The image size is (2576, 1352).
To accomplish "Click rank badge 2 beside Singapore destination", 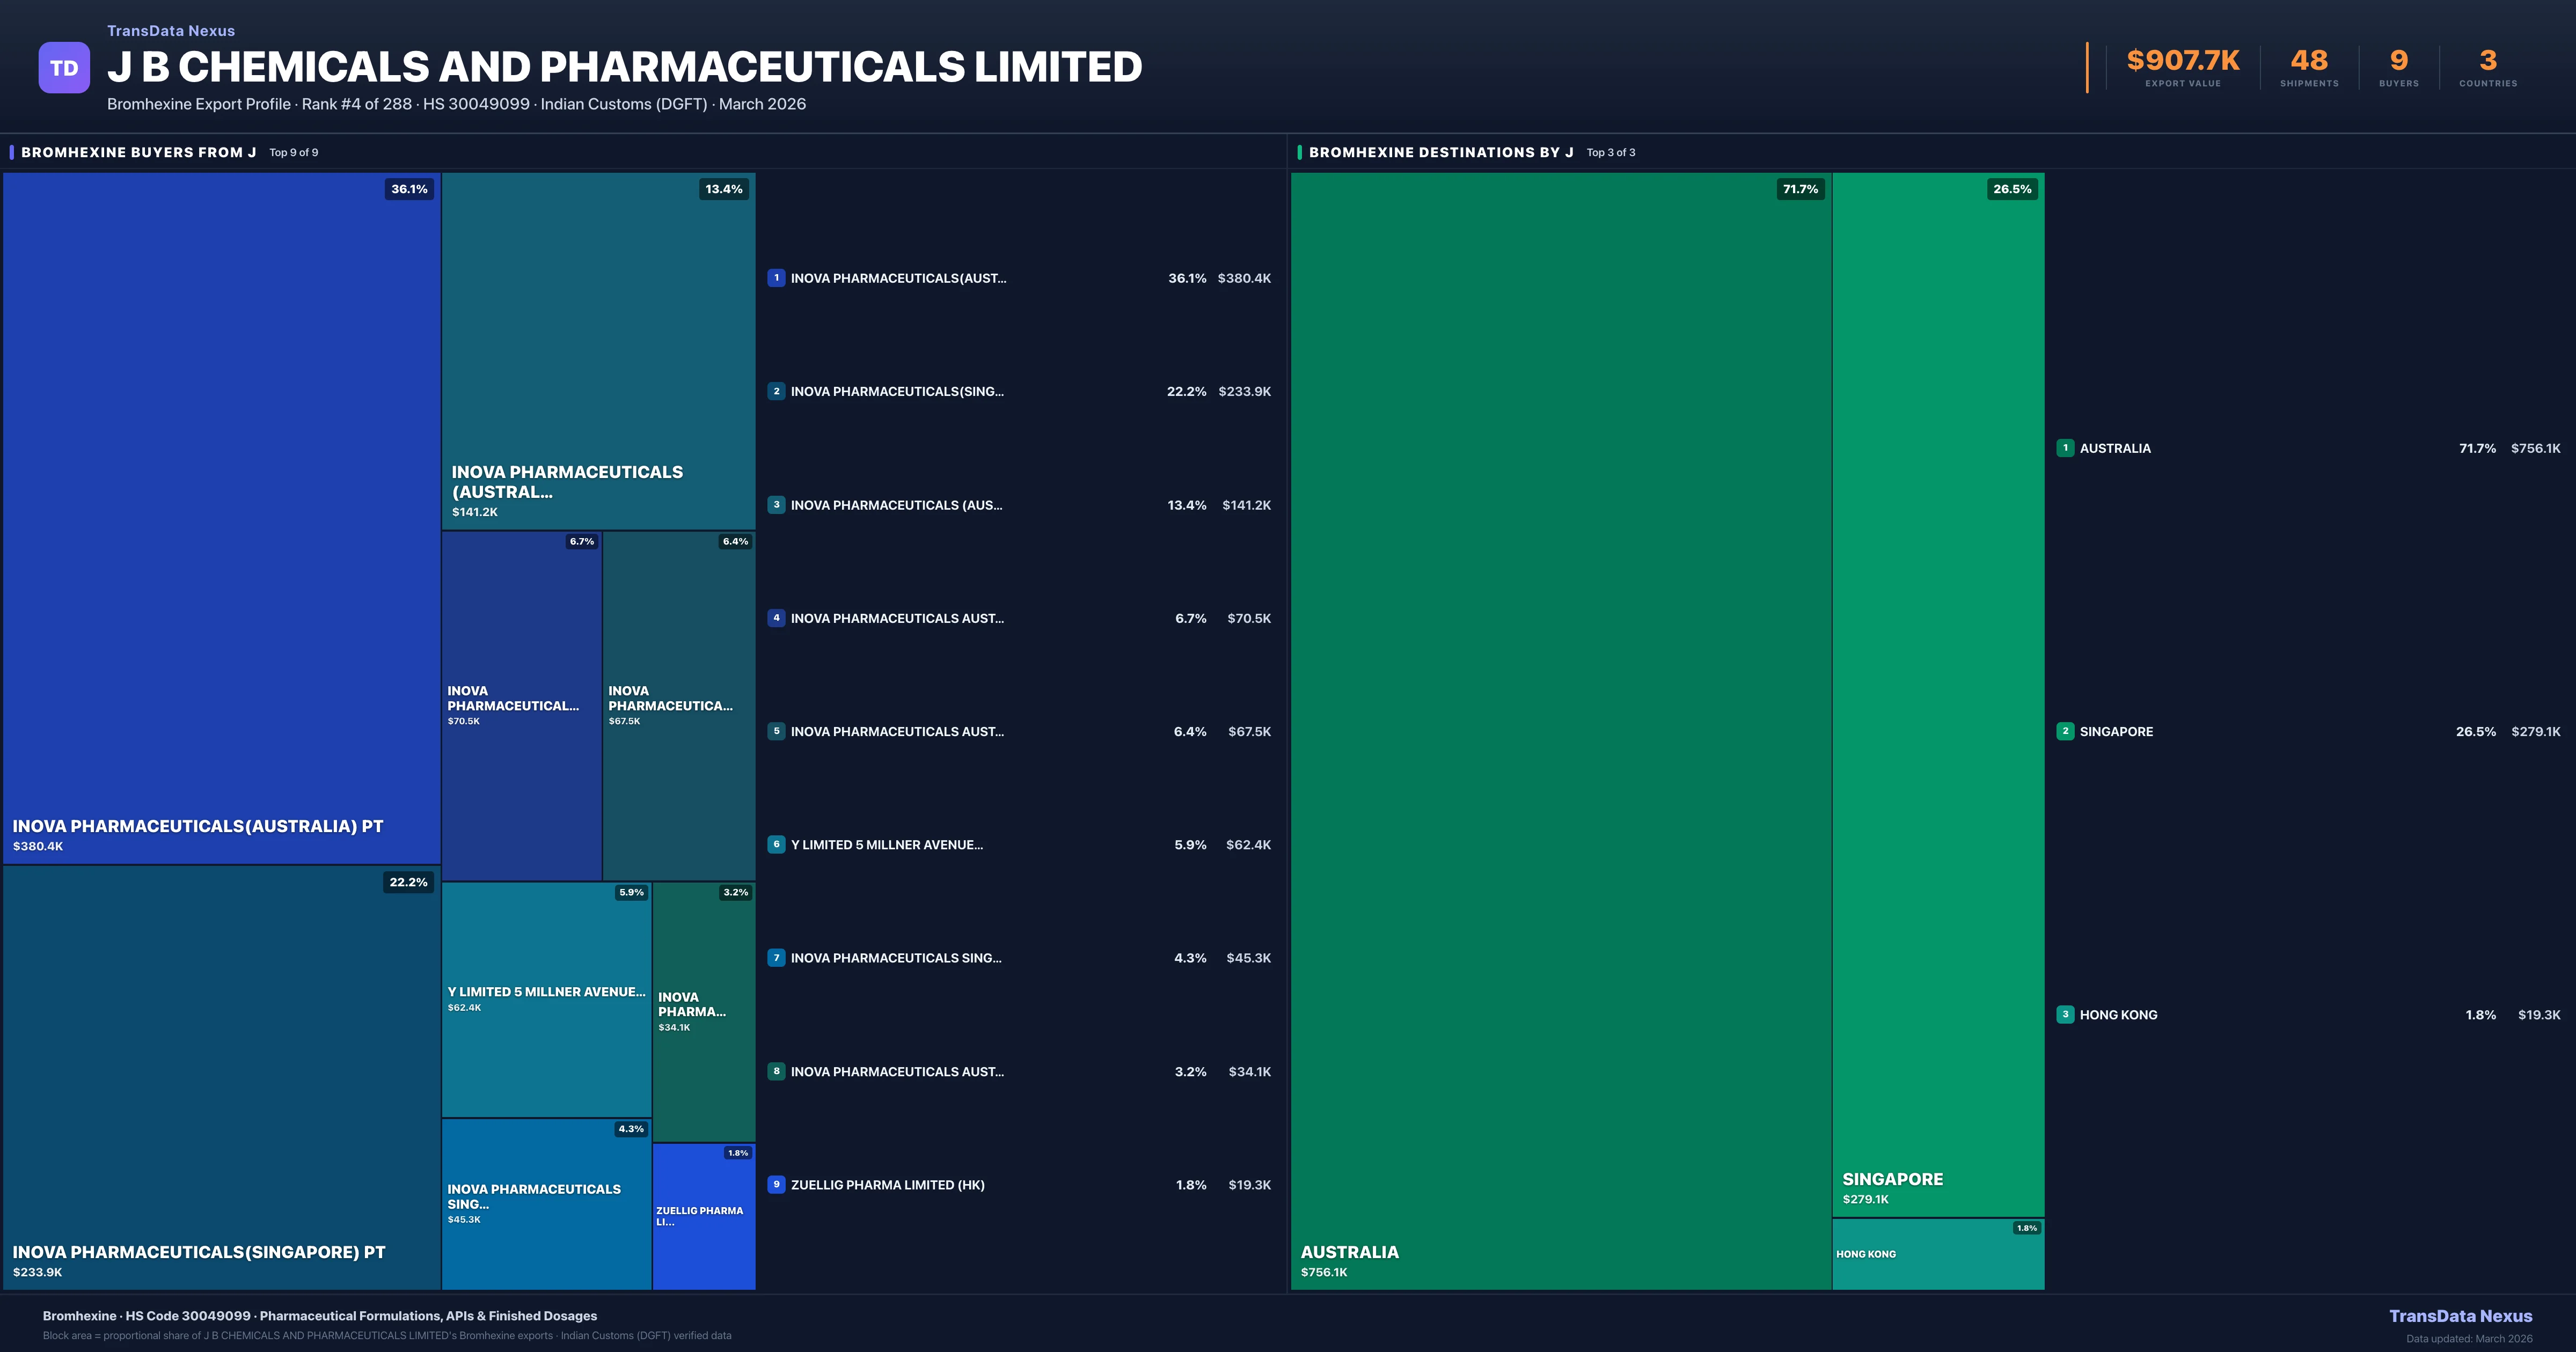I will tap(2065, 731).
